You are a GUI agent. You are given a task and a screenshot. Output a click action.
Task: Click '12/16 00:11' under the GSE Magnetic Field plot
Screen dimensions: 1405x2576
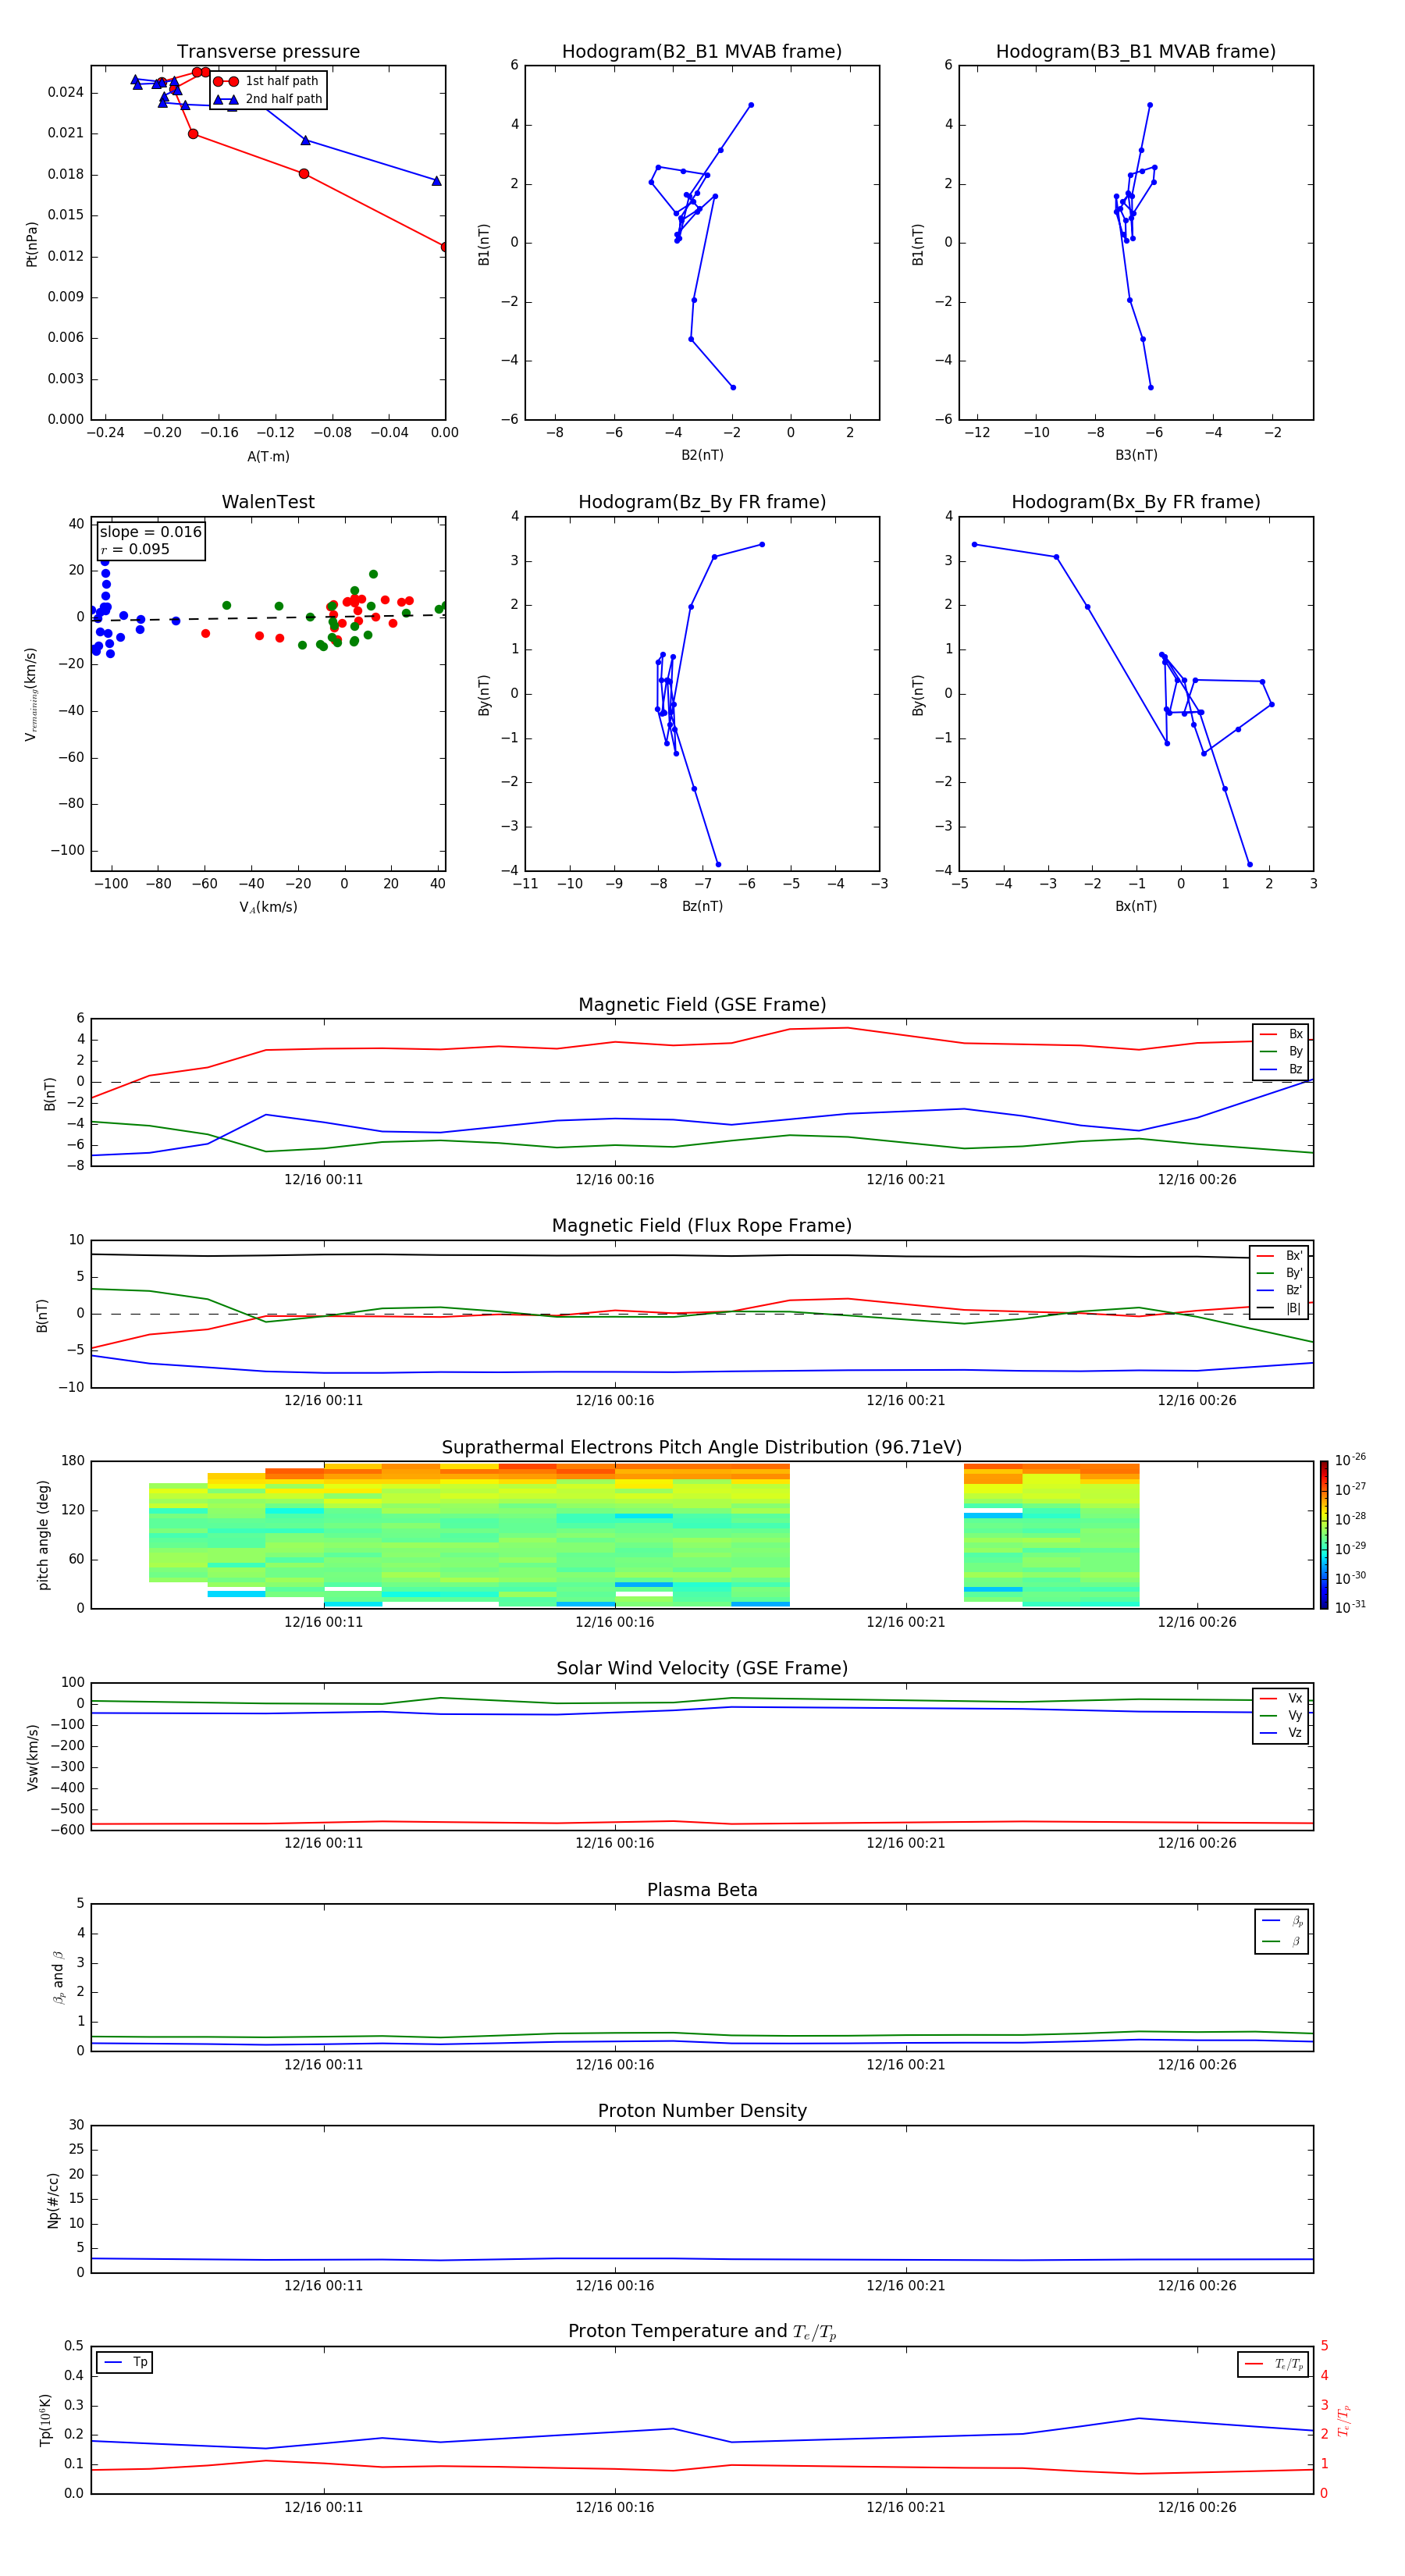point(323,1180)
